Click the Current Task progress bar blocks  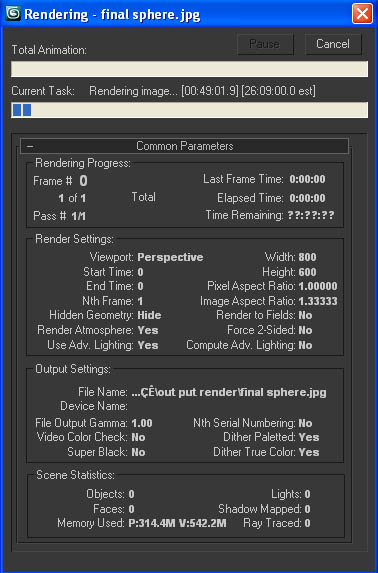tap(22, 110)
